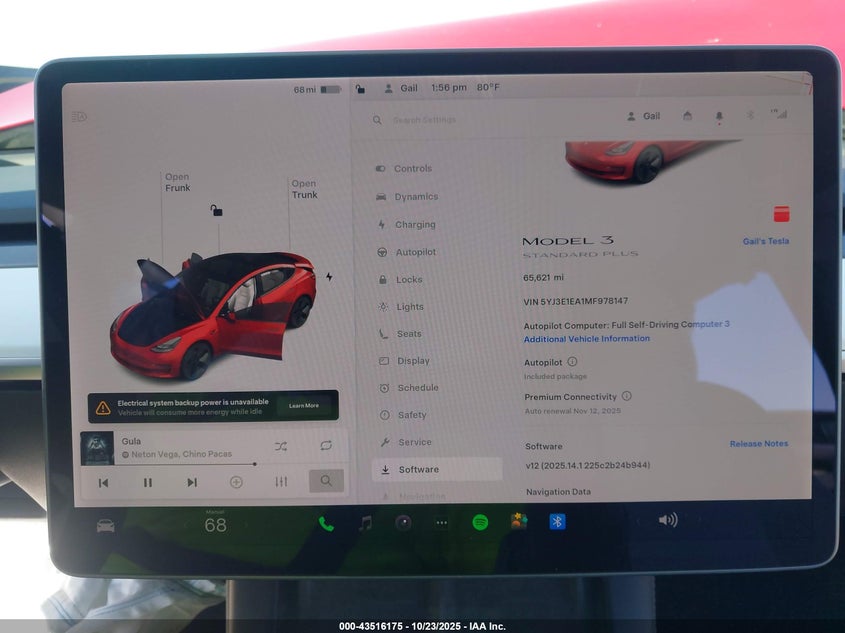The image size is (845, 633).
Task: Open the Gail driver profile dropdown
Action: 643,116
